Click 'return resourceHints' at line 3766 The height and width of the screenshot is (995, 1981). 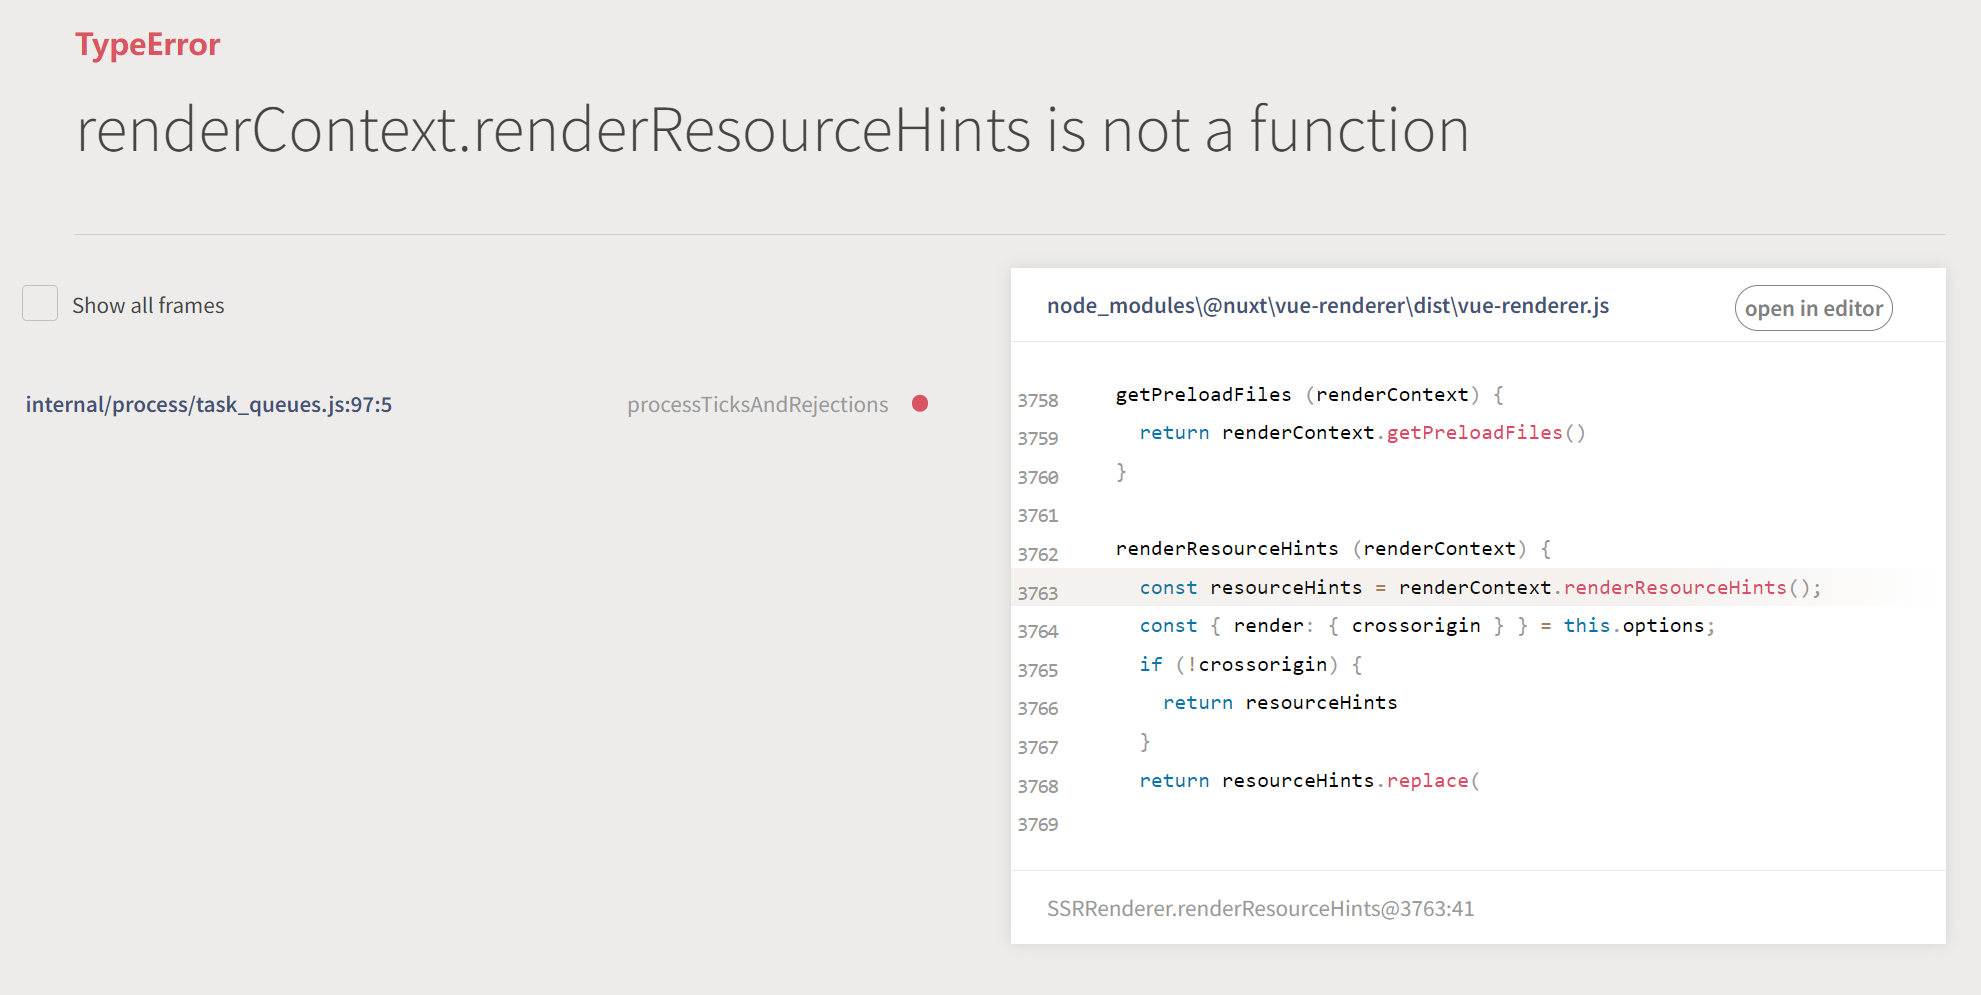tap(1280, 703)
